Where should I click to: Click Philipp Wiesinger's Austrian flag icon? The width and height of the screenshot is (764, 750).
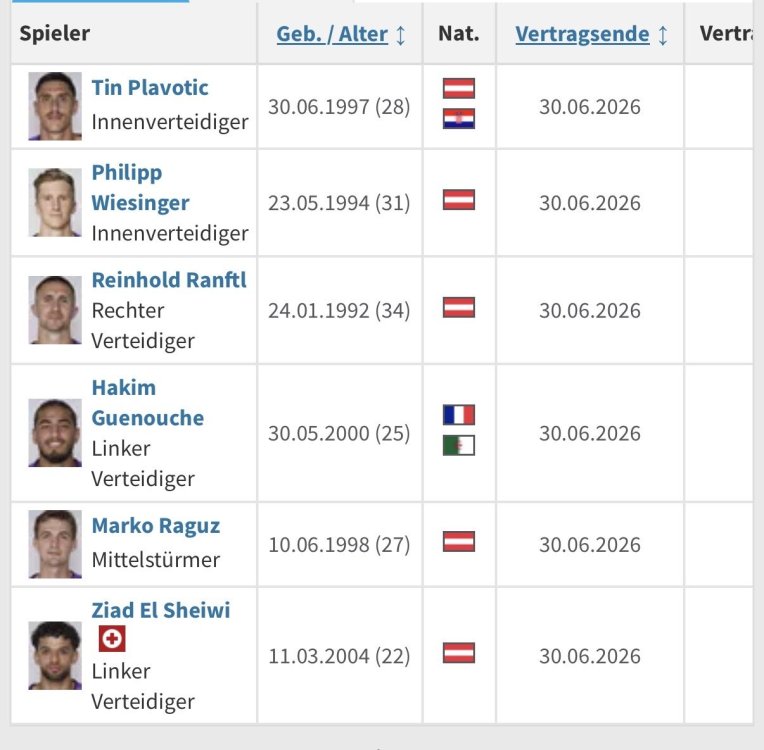(x=459, y=199)
